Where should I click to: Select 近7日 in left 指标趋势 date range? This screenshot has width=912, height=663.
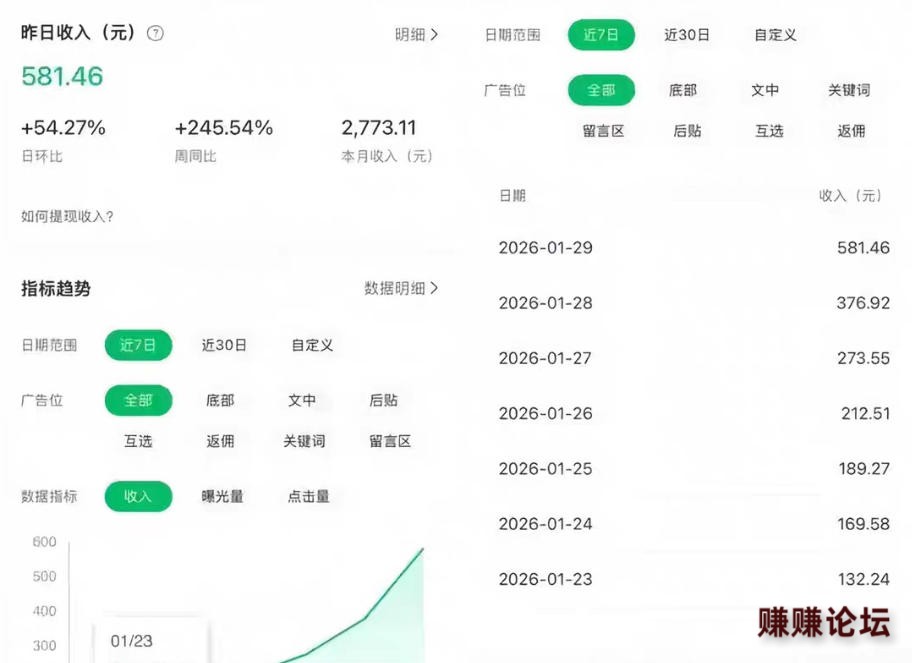tap(138, 345)
